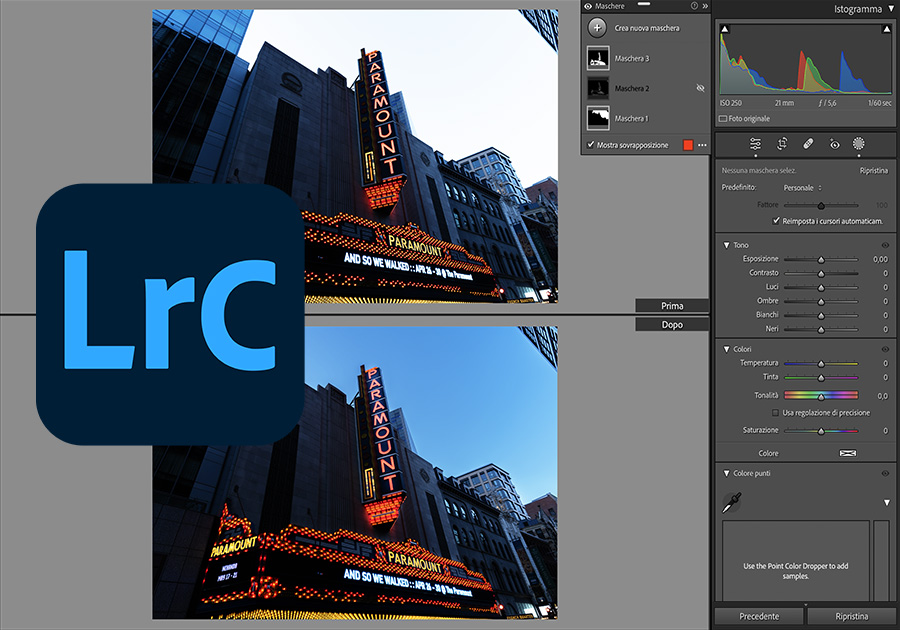Click the Esposizione slider handle
Image resolution: width=900 pixels, height=630 pixels.
821,259
